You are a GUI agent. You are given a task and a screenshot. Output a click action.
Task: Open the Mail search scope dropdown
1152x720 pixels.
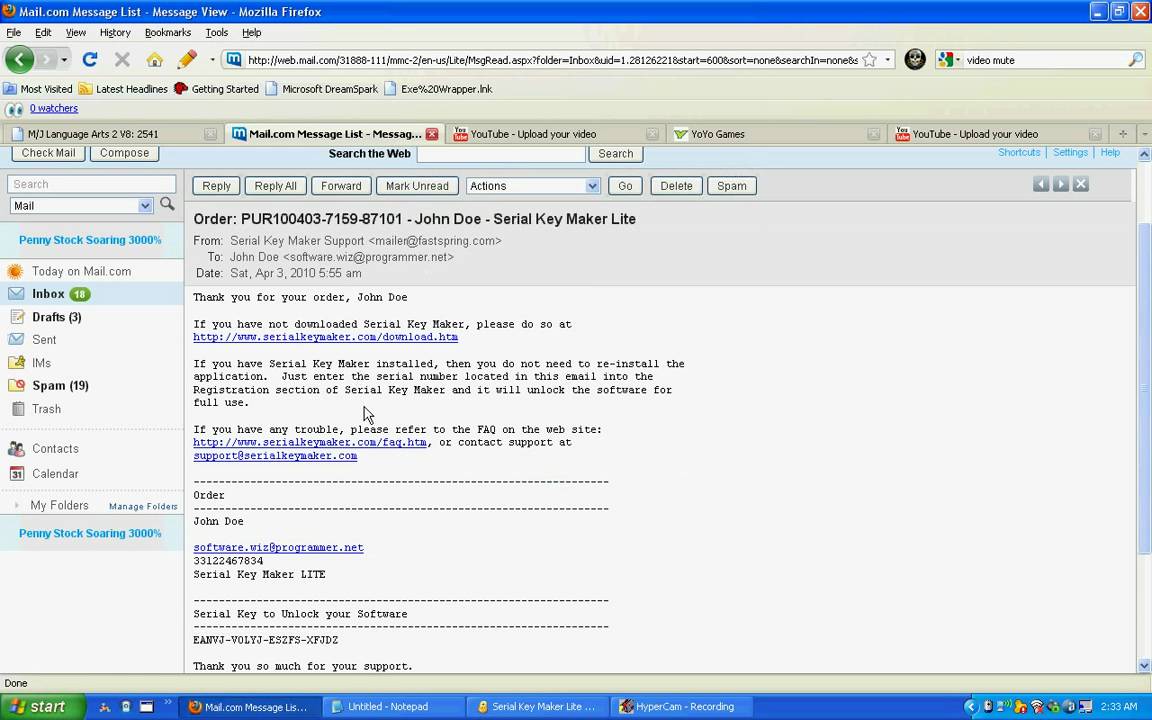(x=145, y=206)
